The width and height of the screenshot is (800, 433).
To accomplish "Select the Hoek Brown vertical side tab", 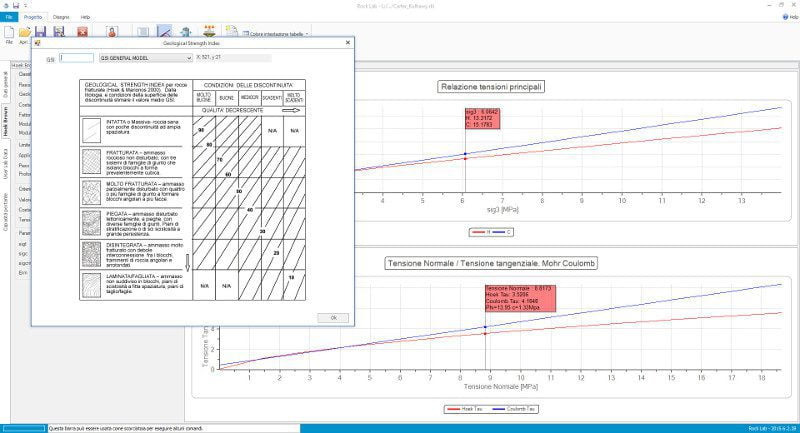I will coord(5,118).
